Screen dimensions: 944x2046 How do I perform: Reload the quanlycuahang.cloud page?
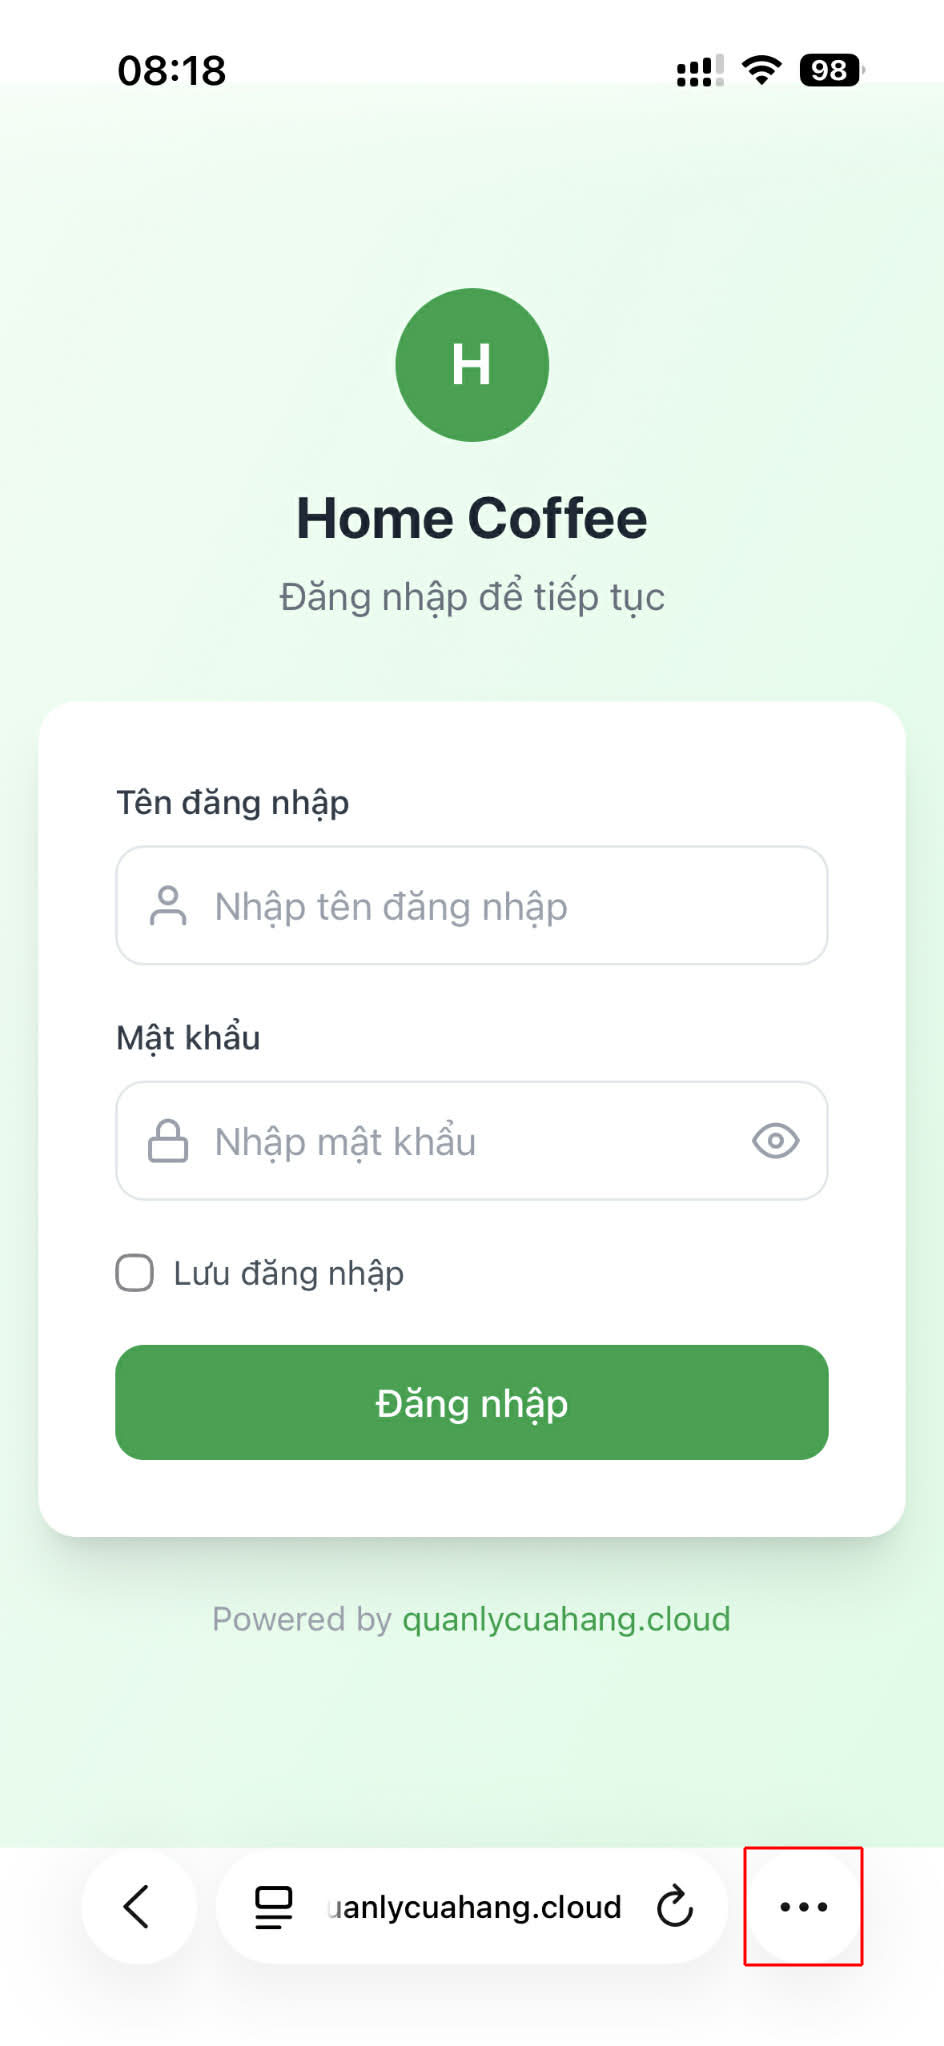point(675,1906)
